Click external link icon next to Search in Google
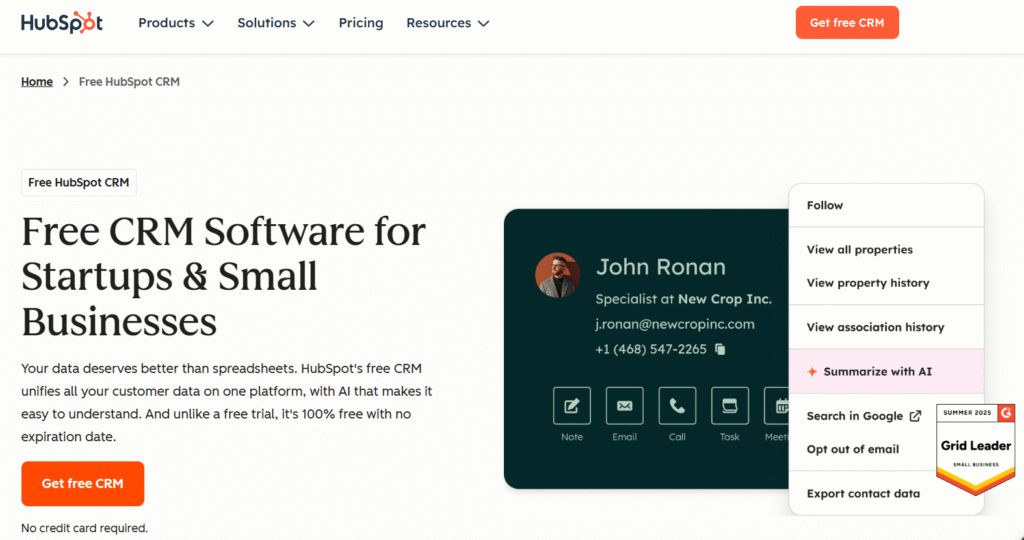1024x540 pixels. [x=916, y=416]
